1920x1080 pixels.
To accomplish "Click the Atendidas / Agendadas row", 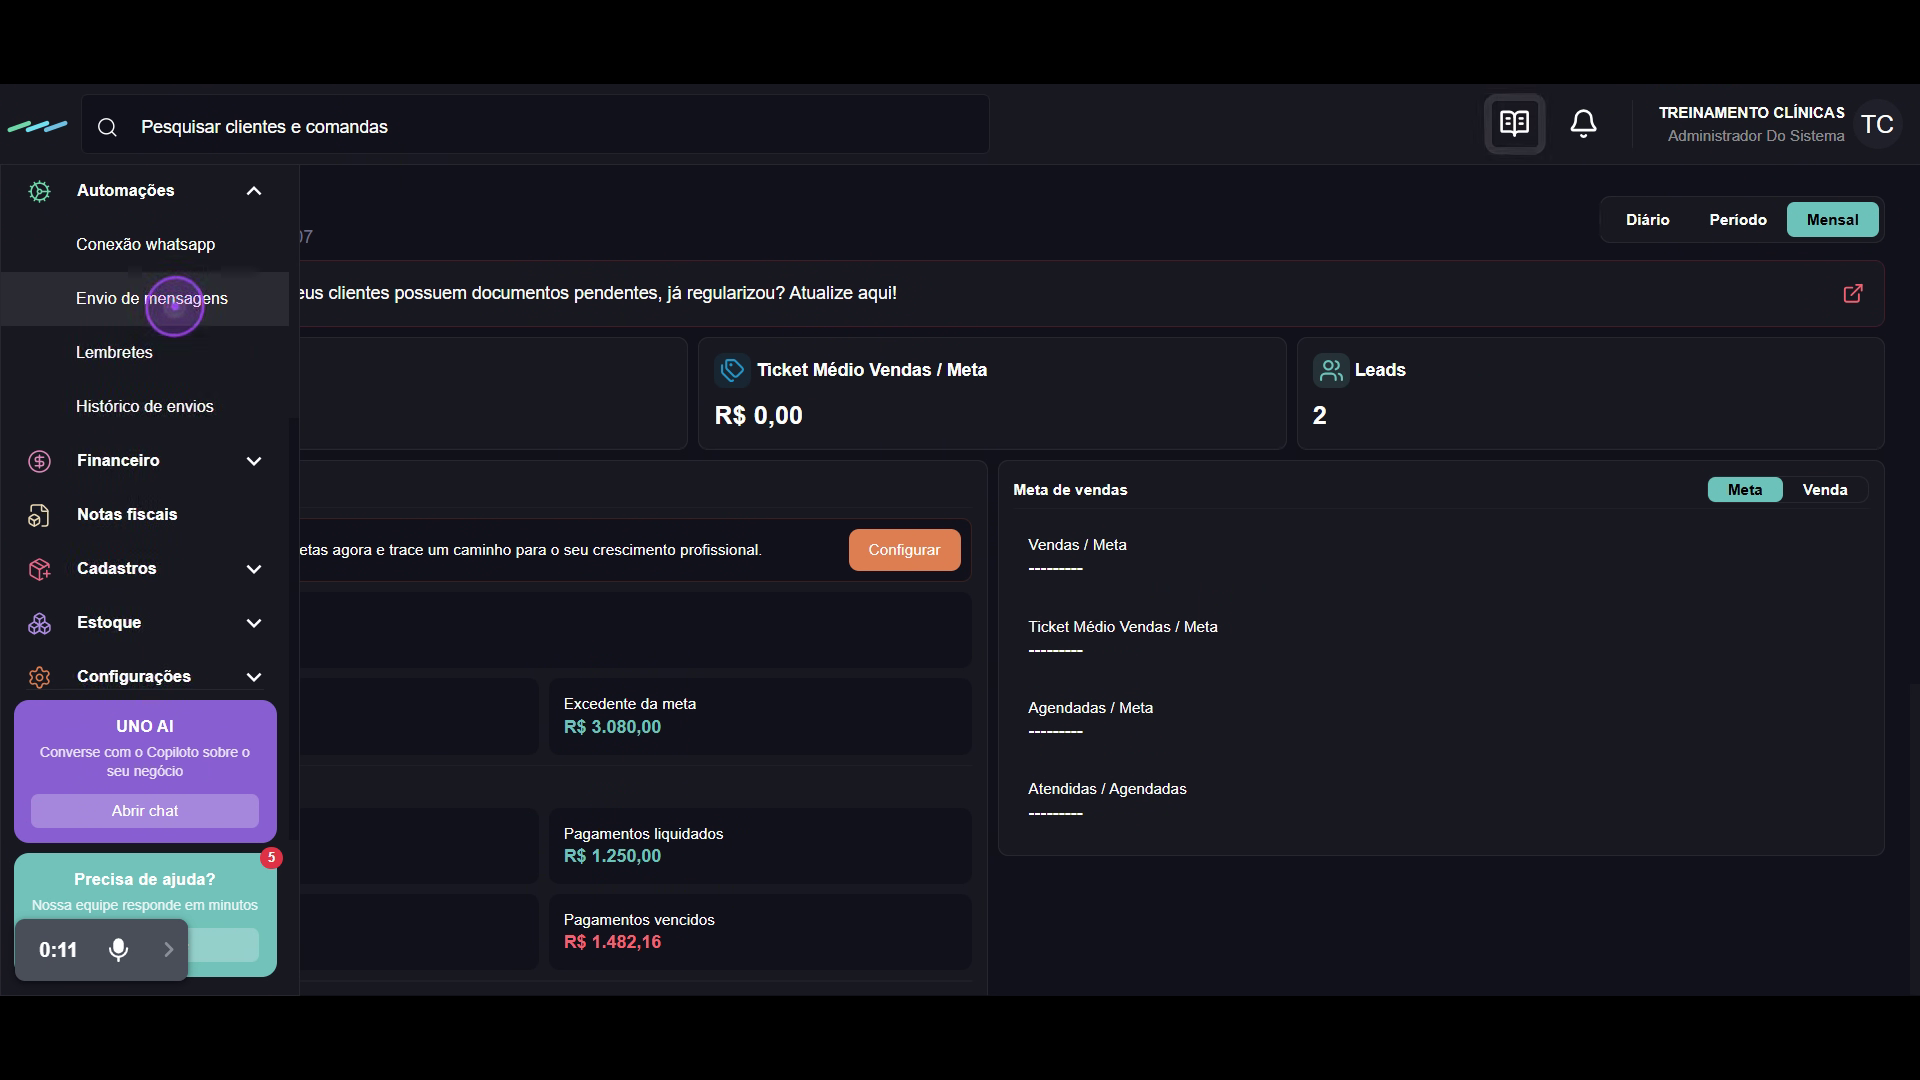I will pyautogui.click(x=1107, y=800).
